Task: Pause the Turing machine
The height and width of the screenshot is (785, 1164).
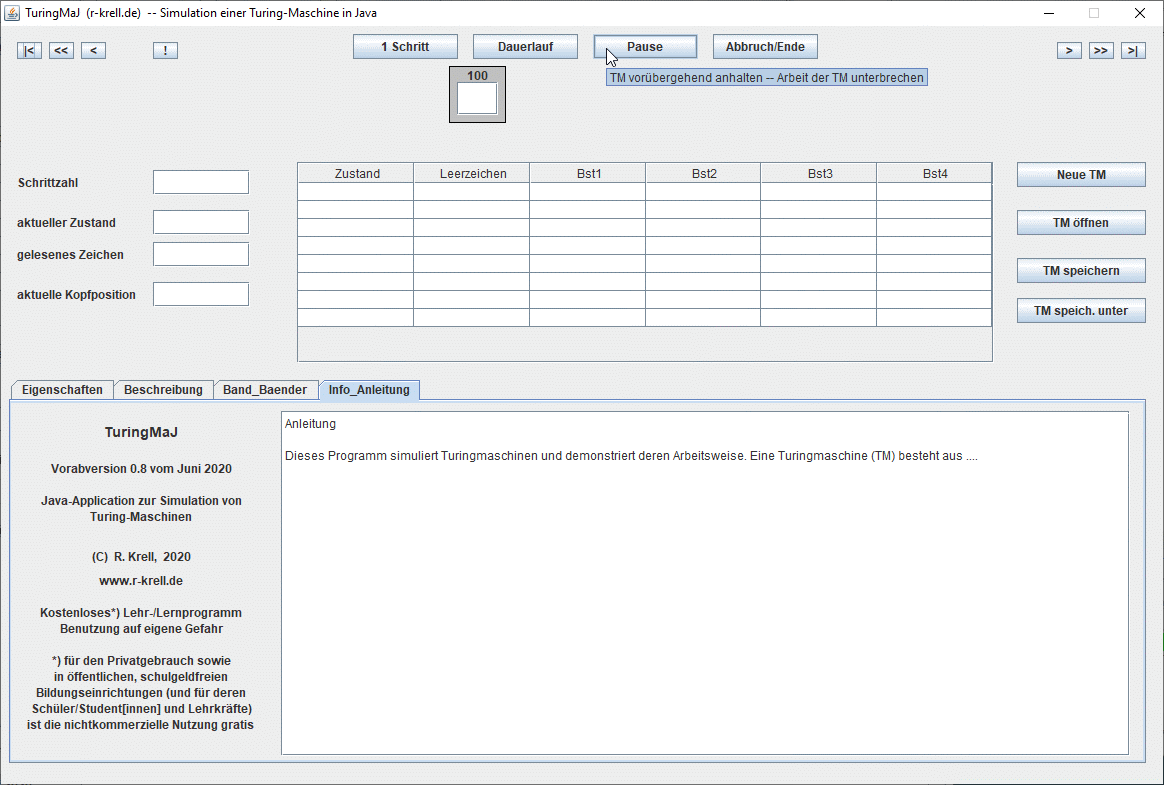Action: [x=645, y=47]
